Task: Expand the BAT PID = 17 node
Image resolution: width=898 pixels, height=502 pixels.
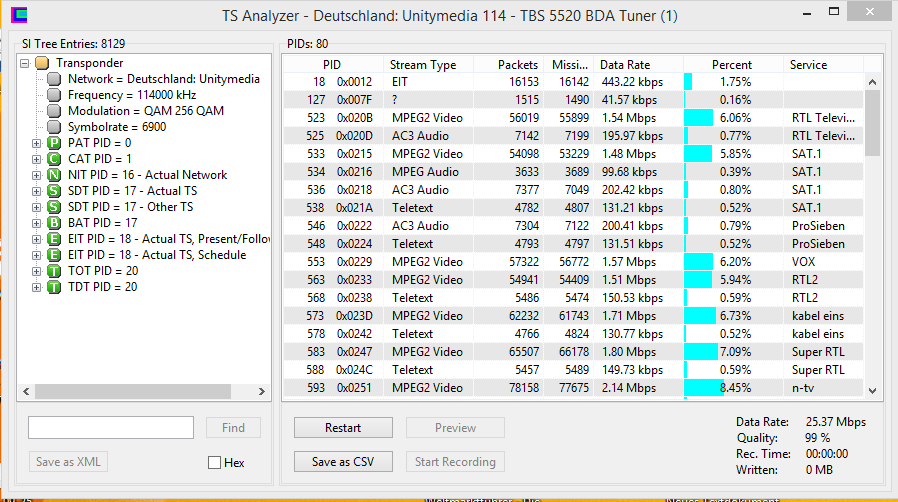Action: click(37, 223)
